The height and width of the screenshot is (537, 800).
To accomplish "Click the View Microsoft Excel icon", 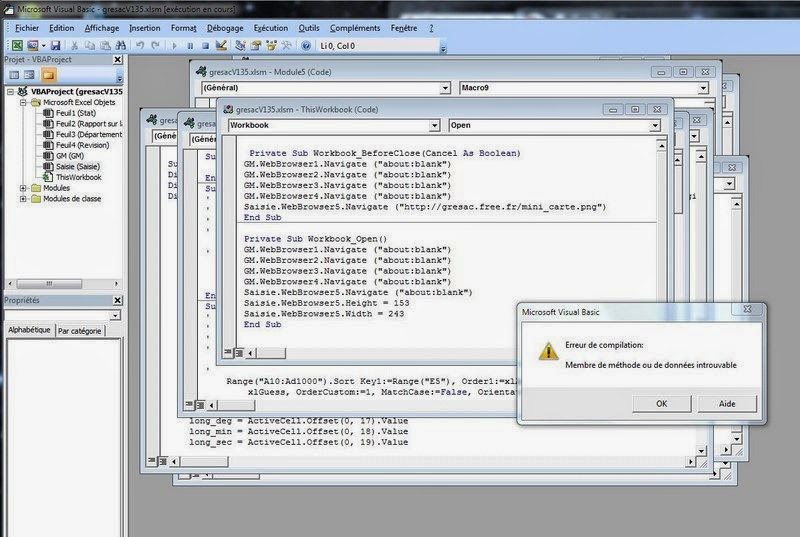I will click(17, 45).
